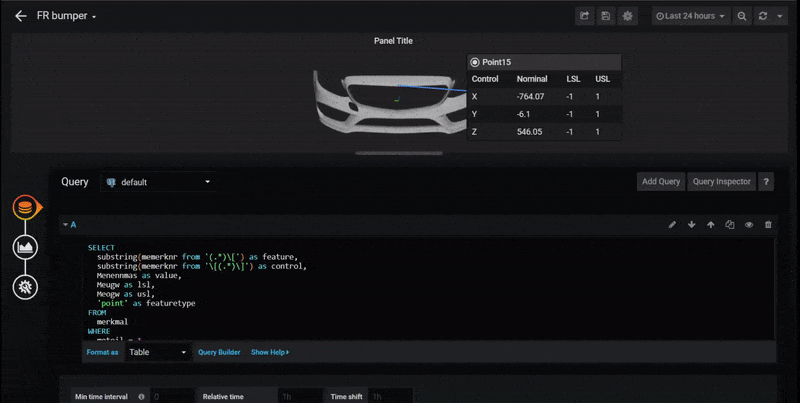Open the Query Inspector
This screenshot has width=800, height=403.
(721, 182)
